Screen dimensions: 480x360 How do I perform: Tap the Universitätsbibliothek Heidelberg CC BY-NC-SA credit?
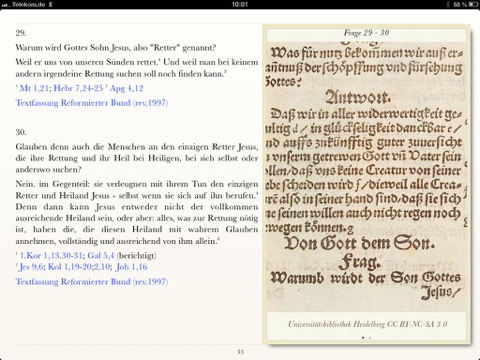point(367,324)
